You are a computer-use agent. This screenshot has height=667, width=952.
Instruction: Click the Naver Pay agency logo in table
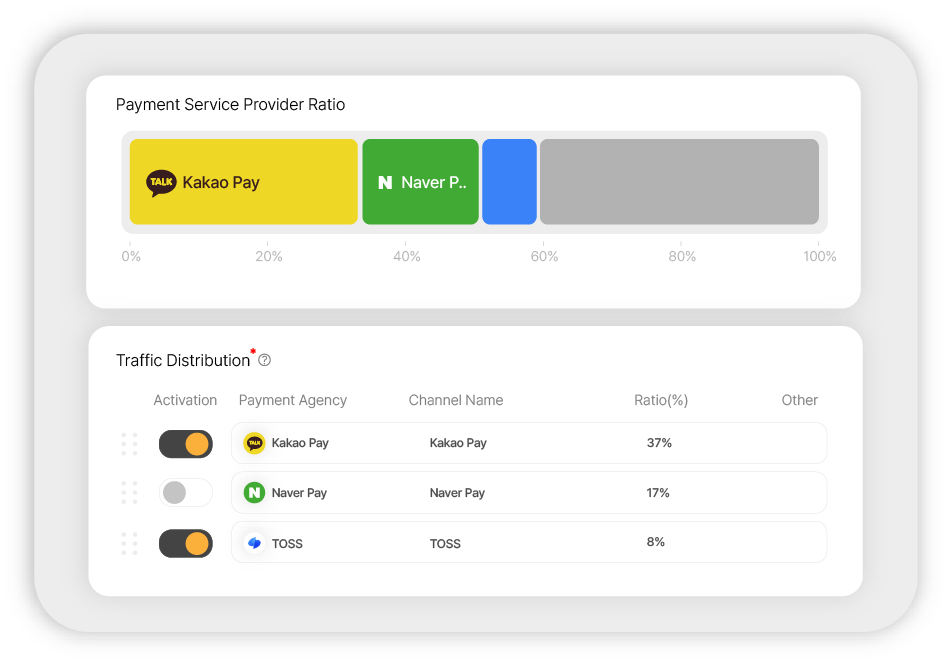coord(254,493)
